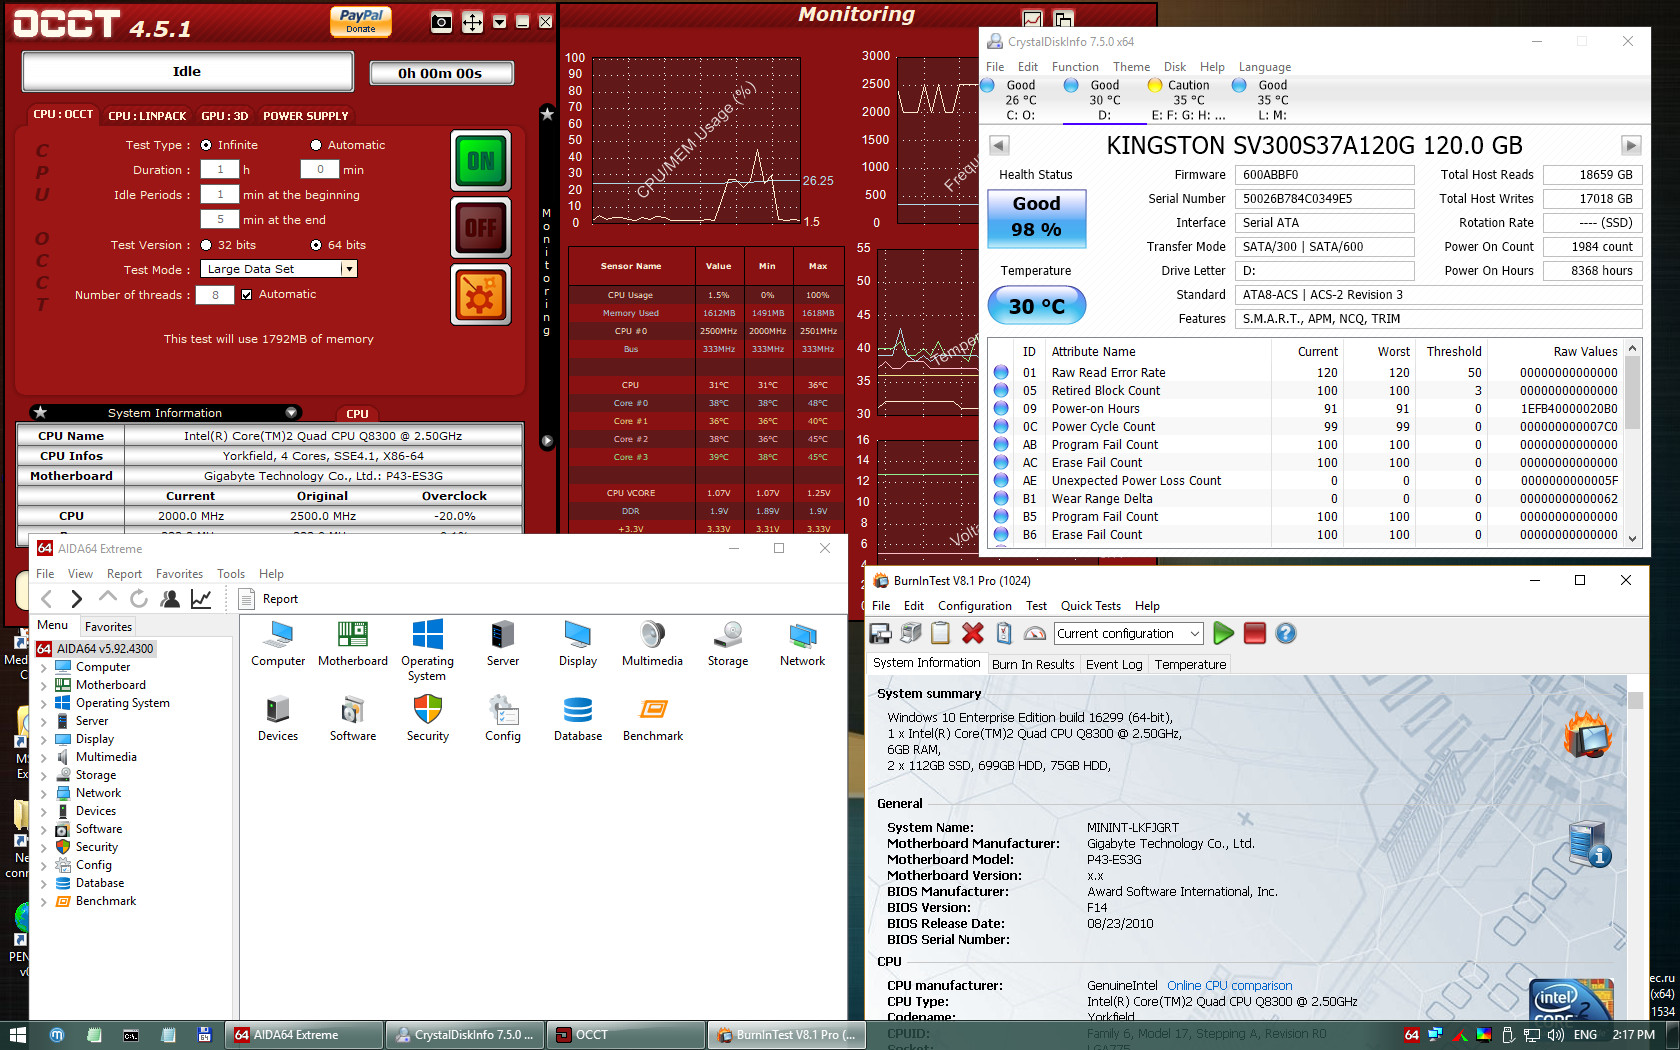Open OCCT settings gear icon
Image resolution: width=1680 pixels, height=1050 pixels.
coord(481,295)
